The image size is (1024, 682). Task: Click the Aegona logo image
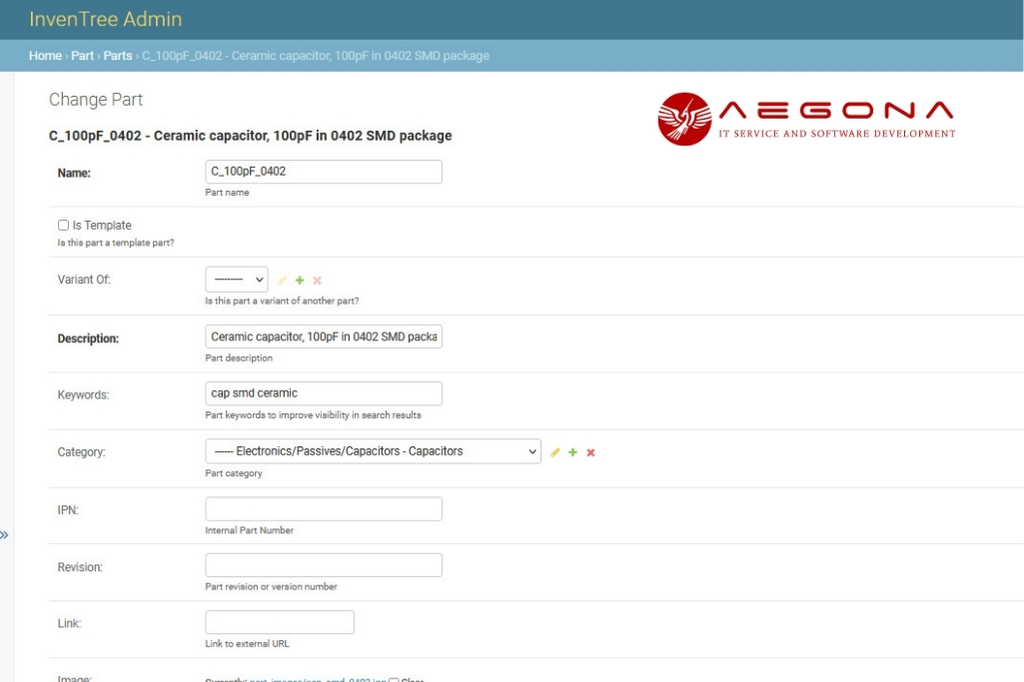click(807, 119)
